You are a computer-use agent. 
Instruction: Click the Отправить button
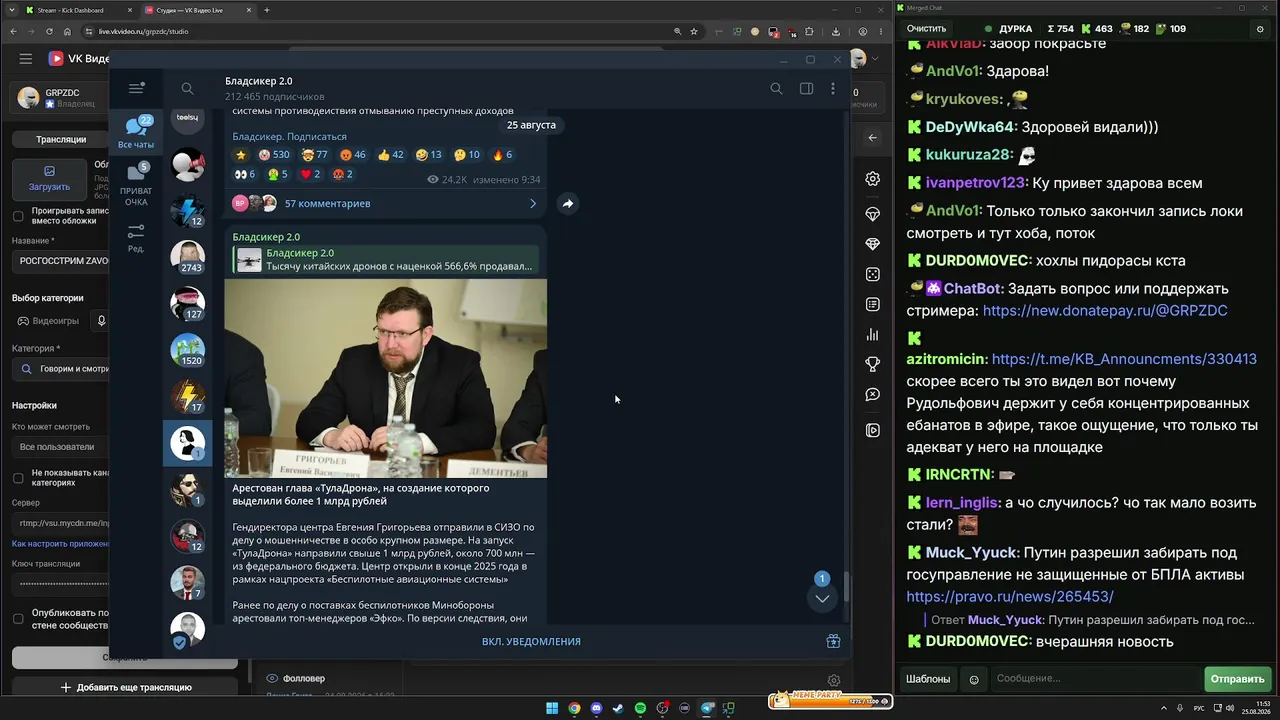pyautogui.click(x=1237, y=679)
